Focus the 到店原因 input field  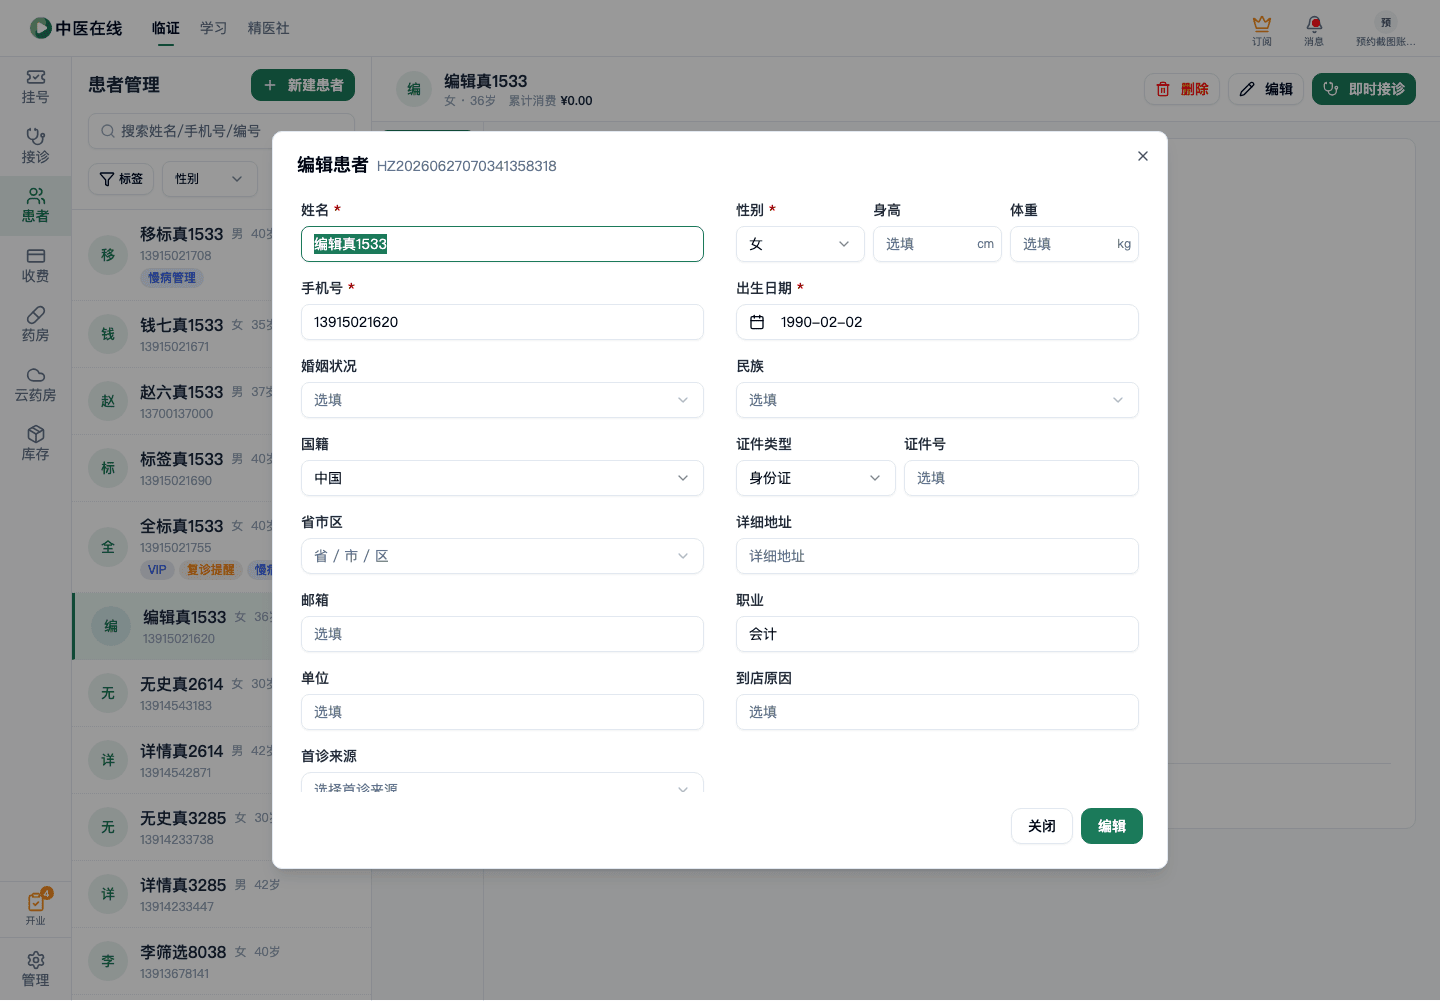(937, 712)
